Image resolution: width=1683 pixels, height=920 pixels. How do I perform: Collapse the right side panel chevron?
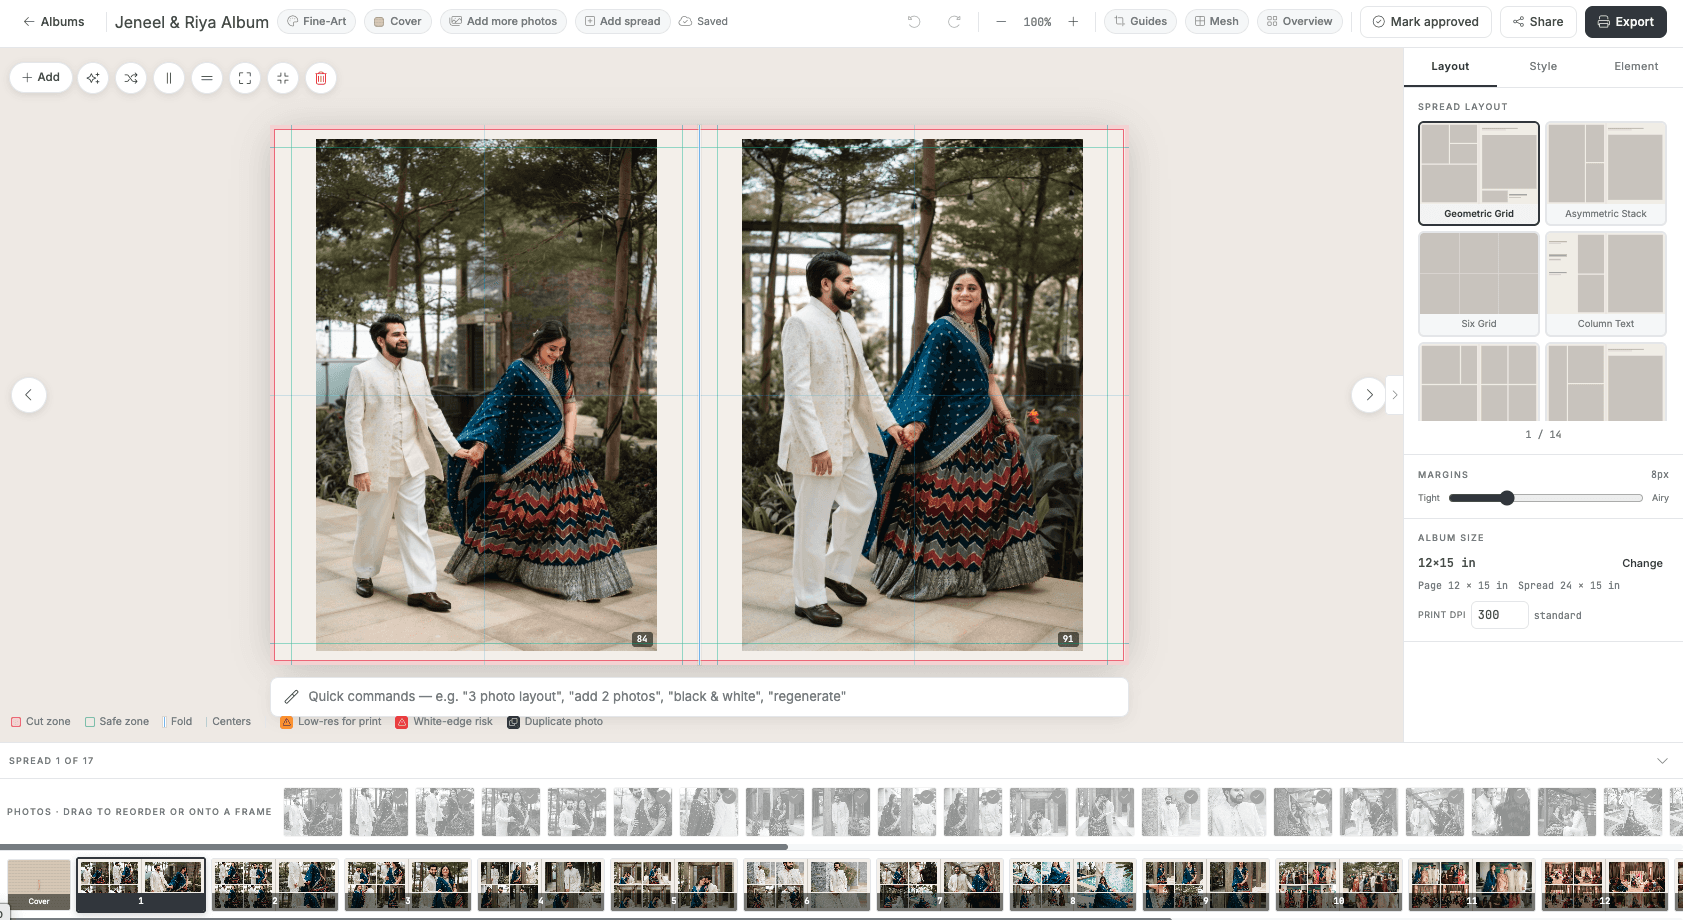pyautogui.click(x=1395, y=395)
